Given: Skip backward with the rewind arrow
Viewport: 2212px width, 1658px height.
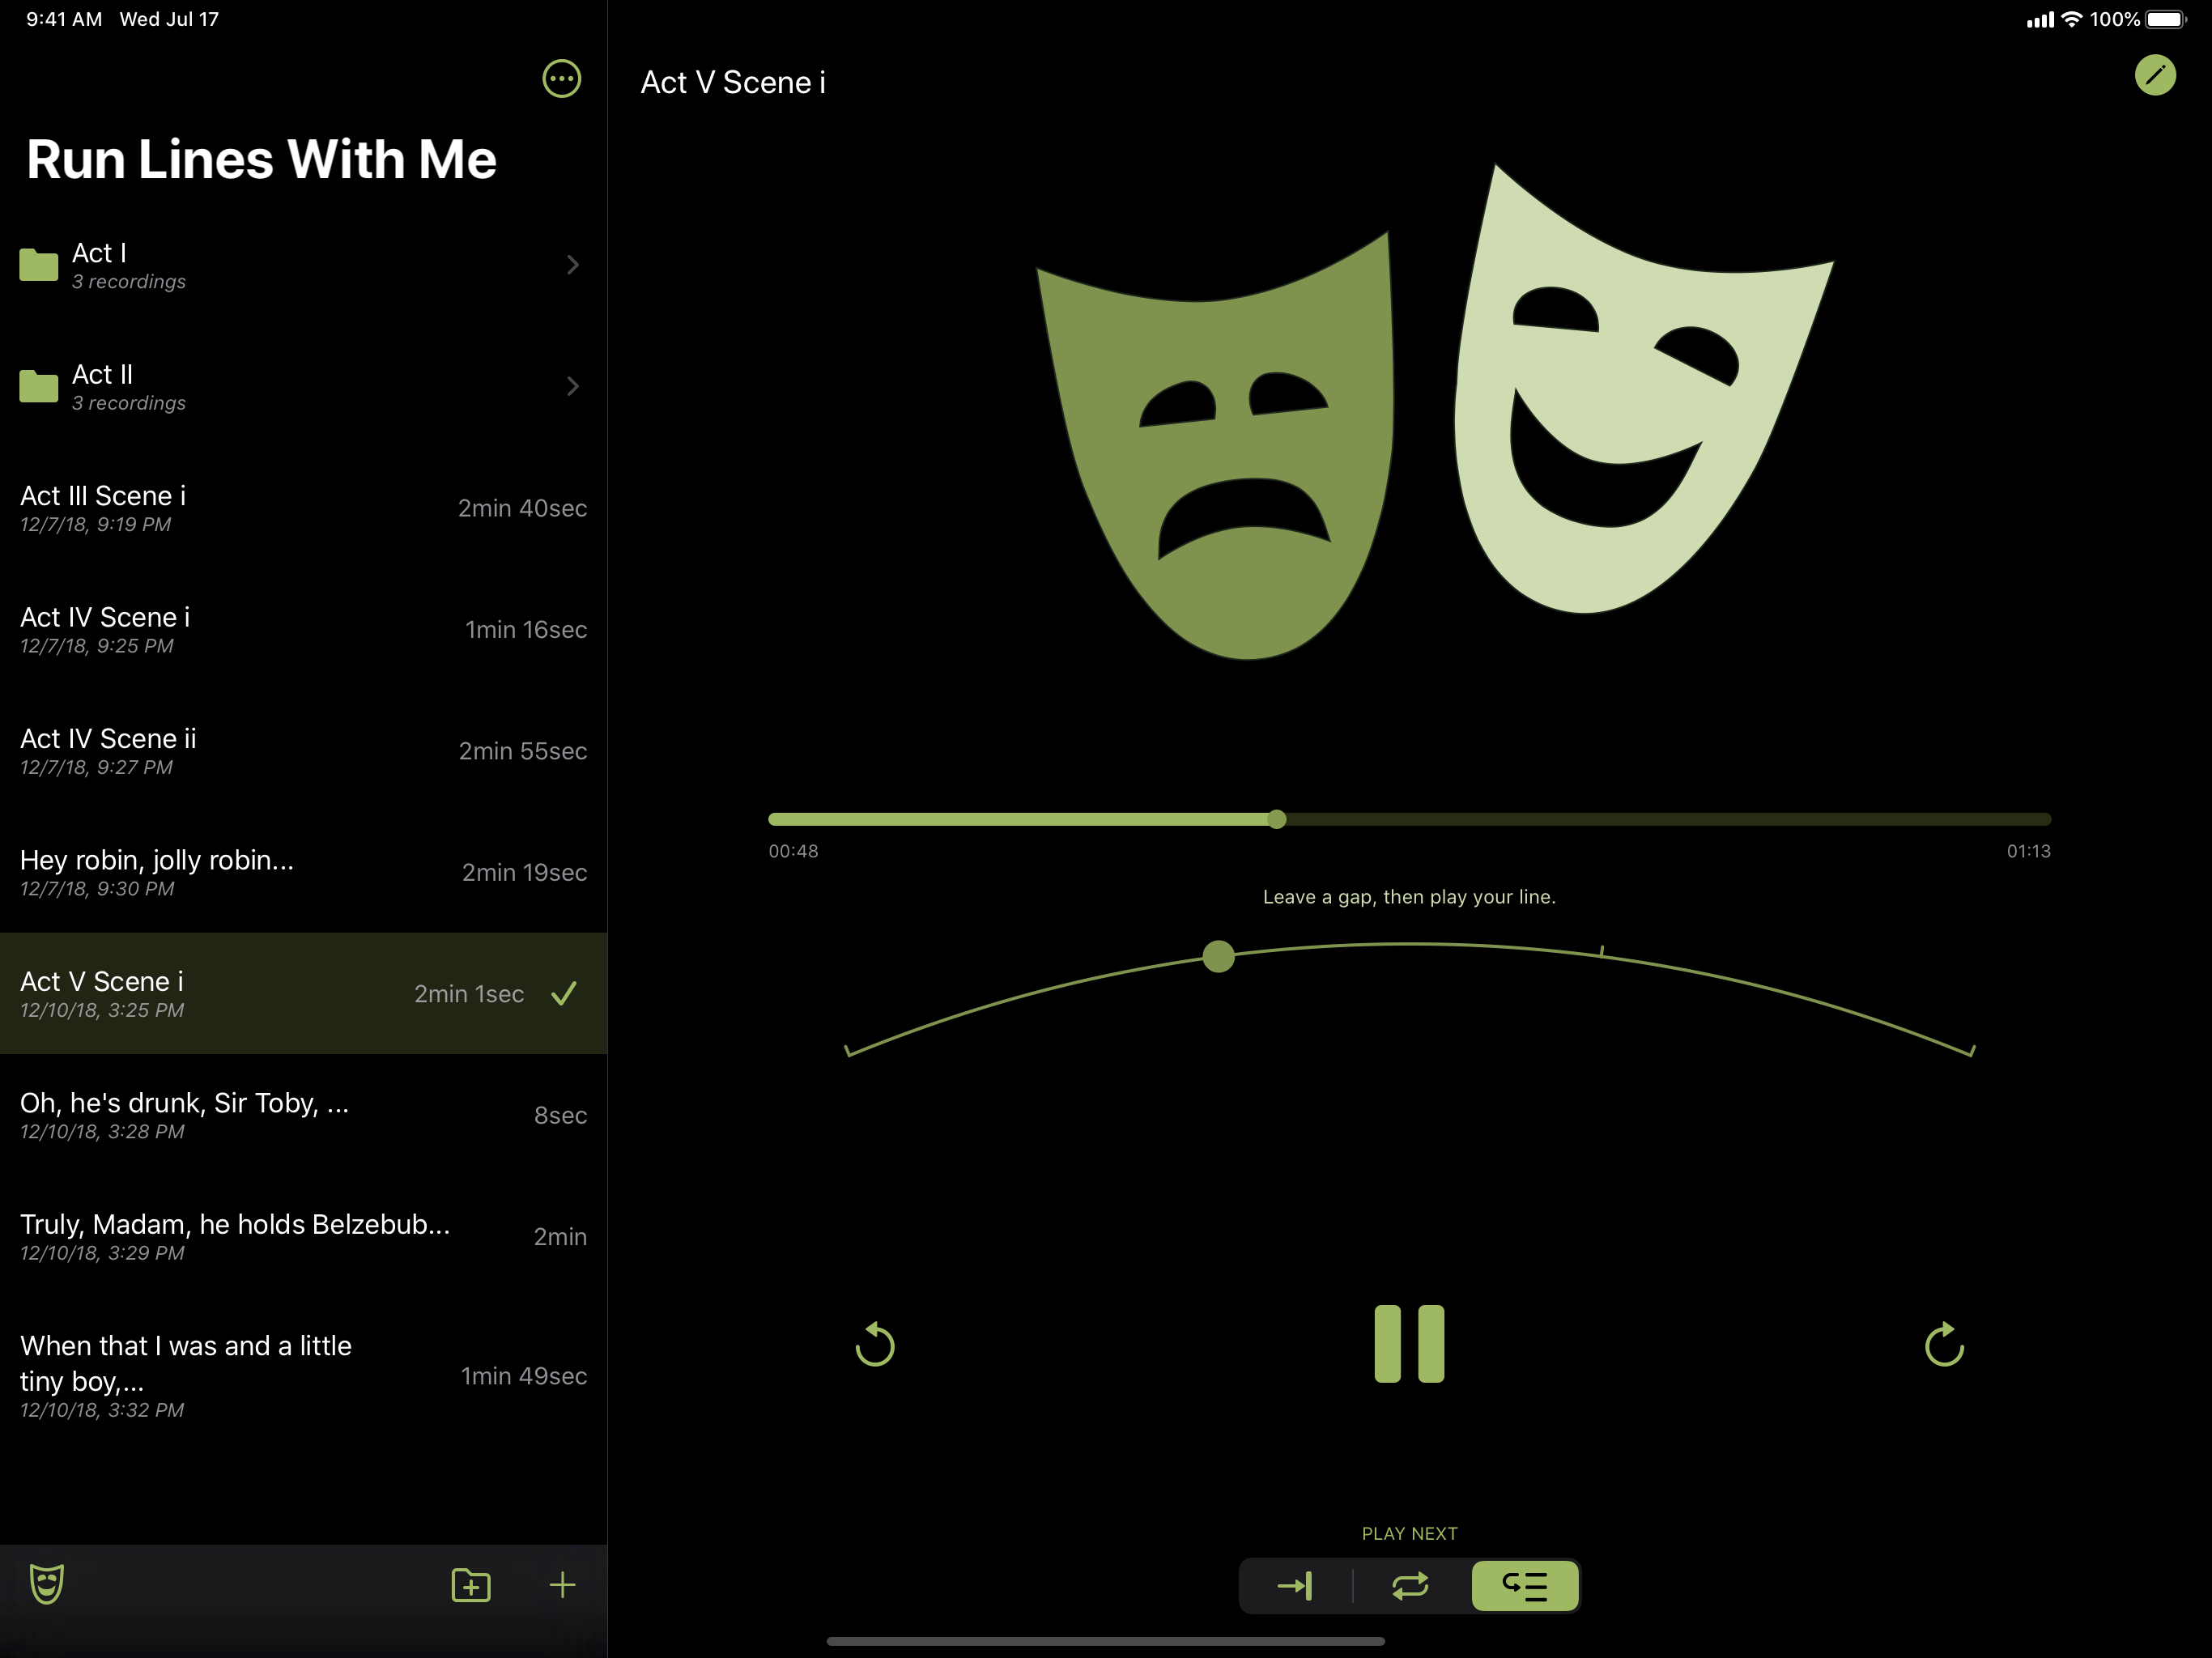Looking at the screenshot, I should [875, 1345].
